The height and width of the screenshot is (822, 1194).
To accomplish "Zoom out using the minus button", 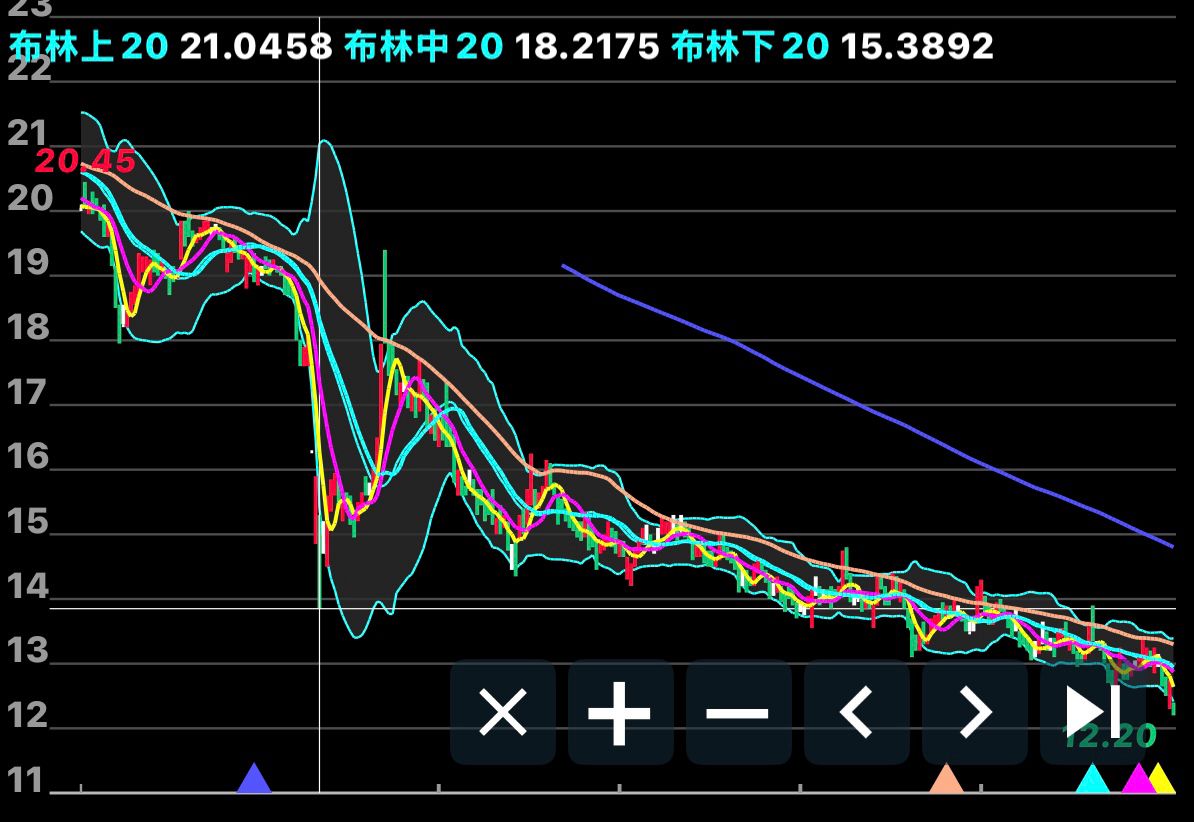I will (x=738, y=713).
